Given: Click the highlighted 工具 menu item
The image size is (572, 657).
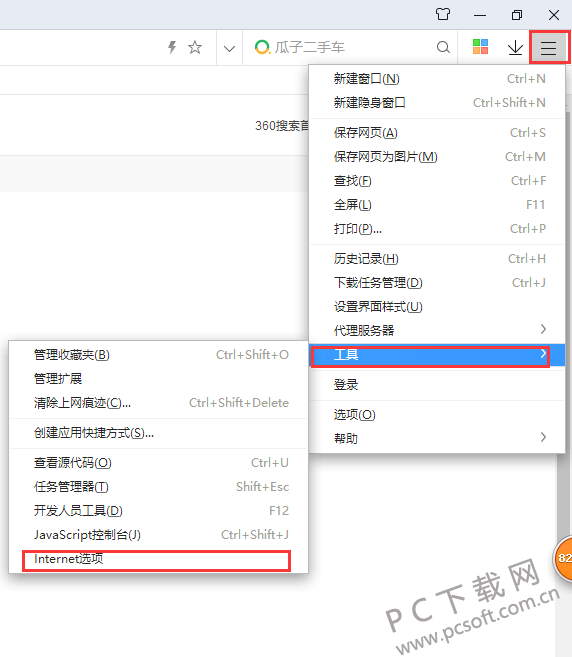Looking at the screenshot, I should pyautogui.click(x=437, y=355).
